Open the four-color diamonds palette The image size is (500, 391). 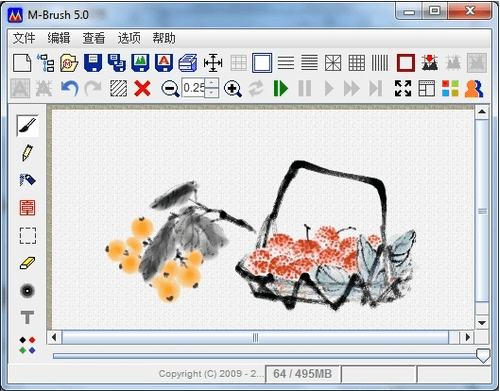coord(27,345)
